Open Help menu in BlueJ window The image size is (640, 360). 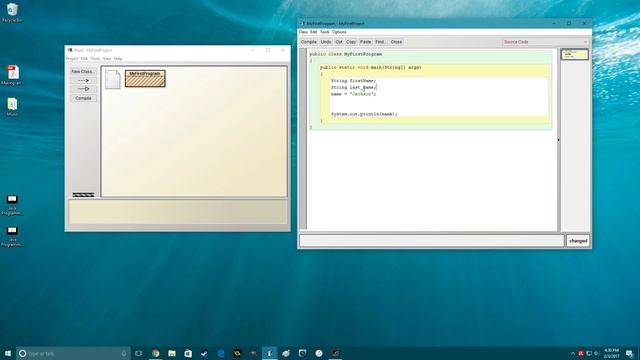click(118, 59)
